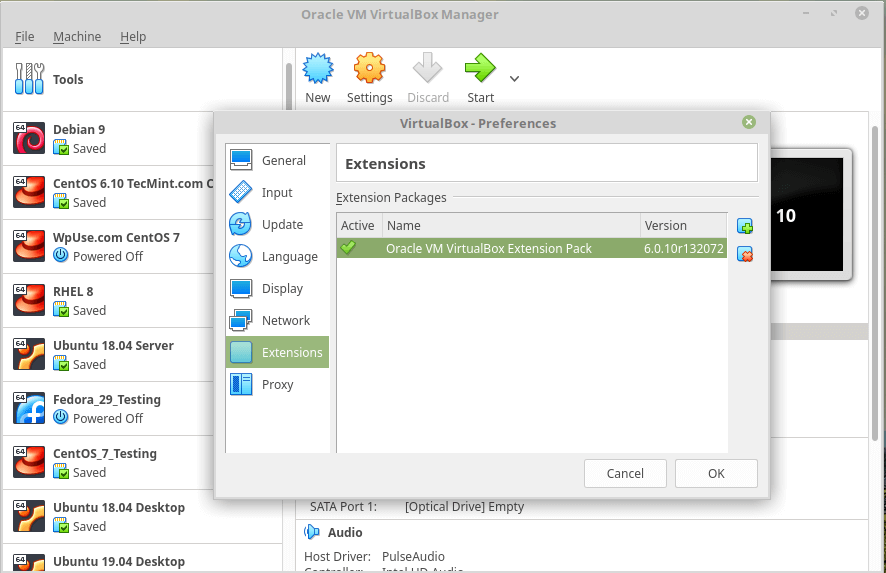Screen dimensions: 886x573
Task: Open the Help menu
Action: pos(133,37)
